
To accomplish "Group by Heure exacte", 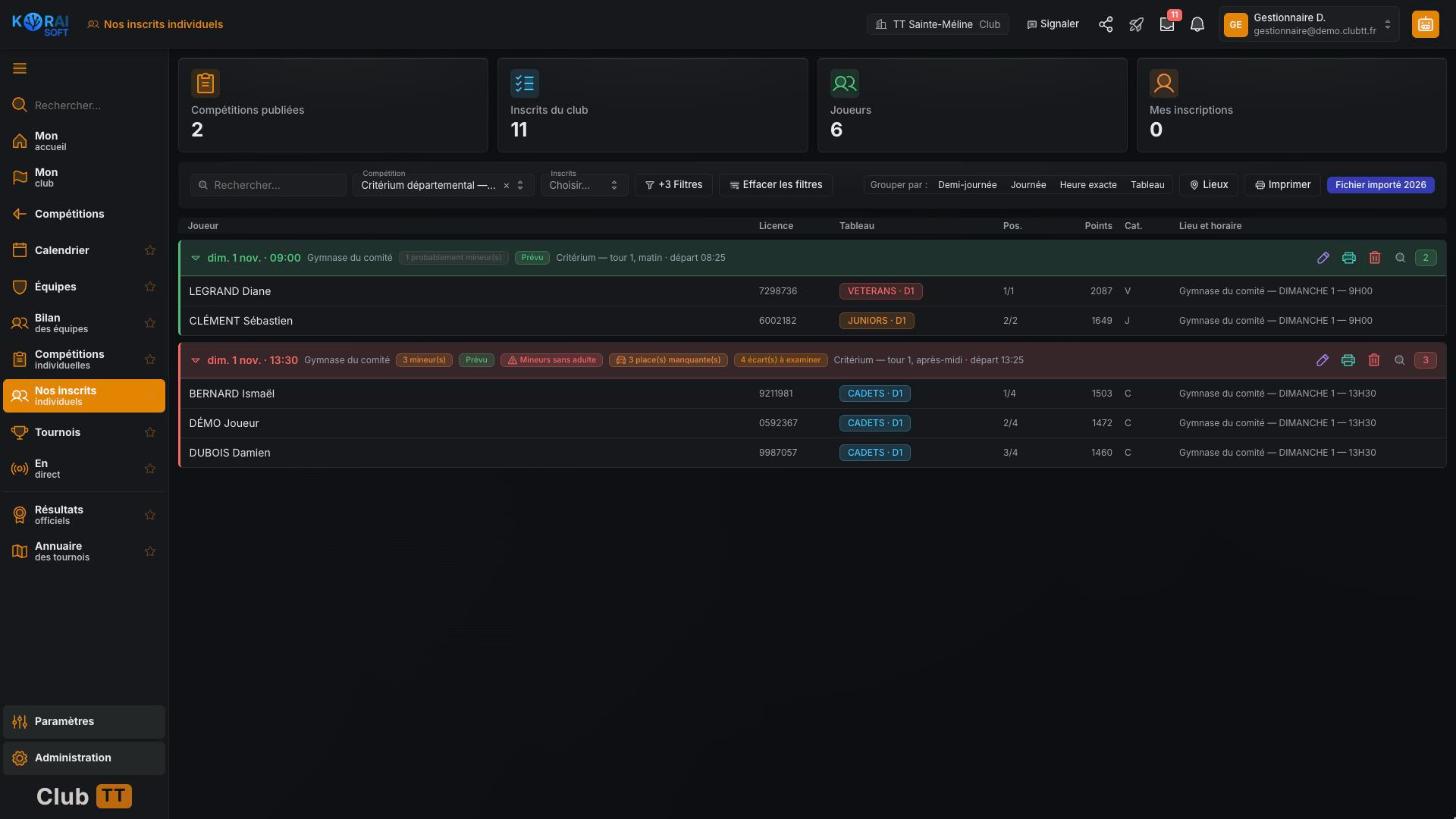I will (1088, 185).
